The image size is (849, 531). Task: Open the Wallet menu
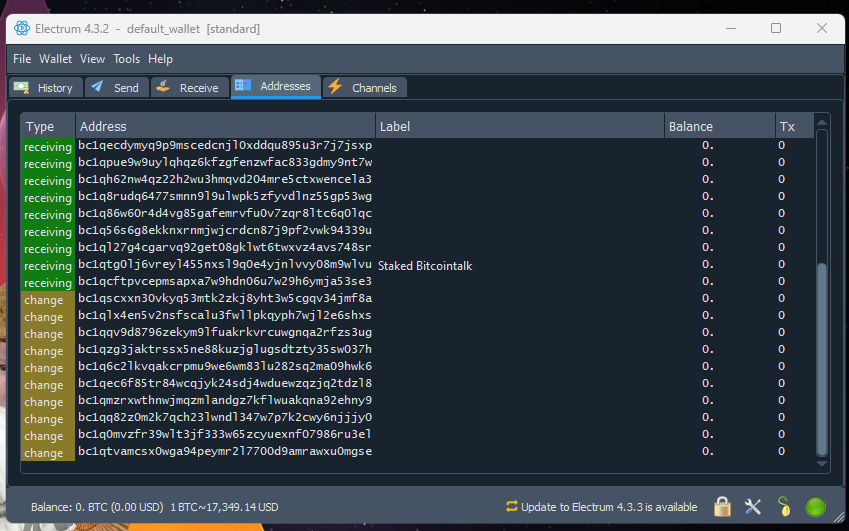(x=55, y=59)
